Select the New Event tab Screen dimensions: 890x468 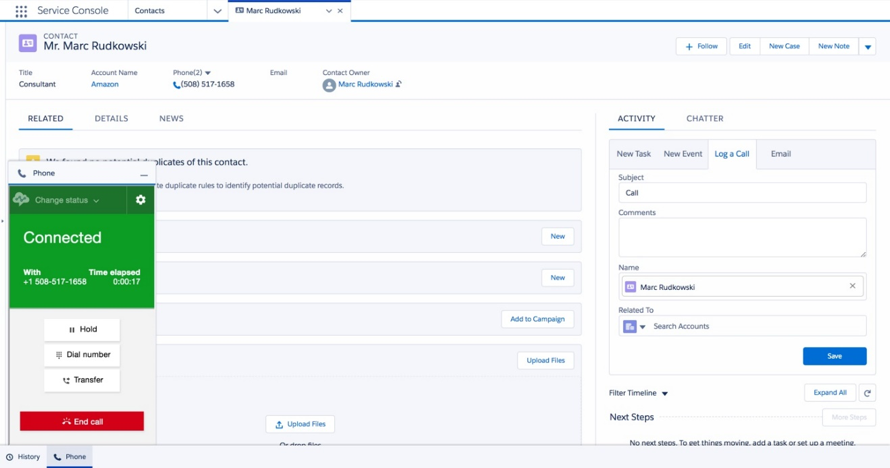(683, 154)
